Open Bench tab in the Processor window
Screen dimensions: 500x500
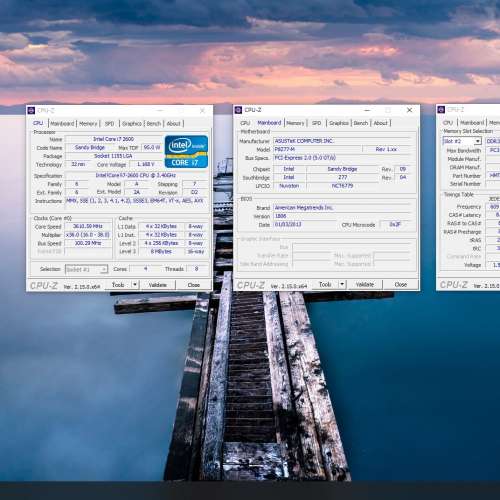tap(154, 123)
